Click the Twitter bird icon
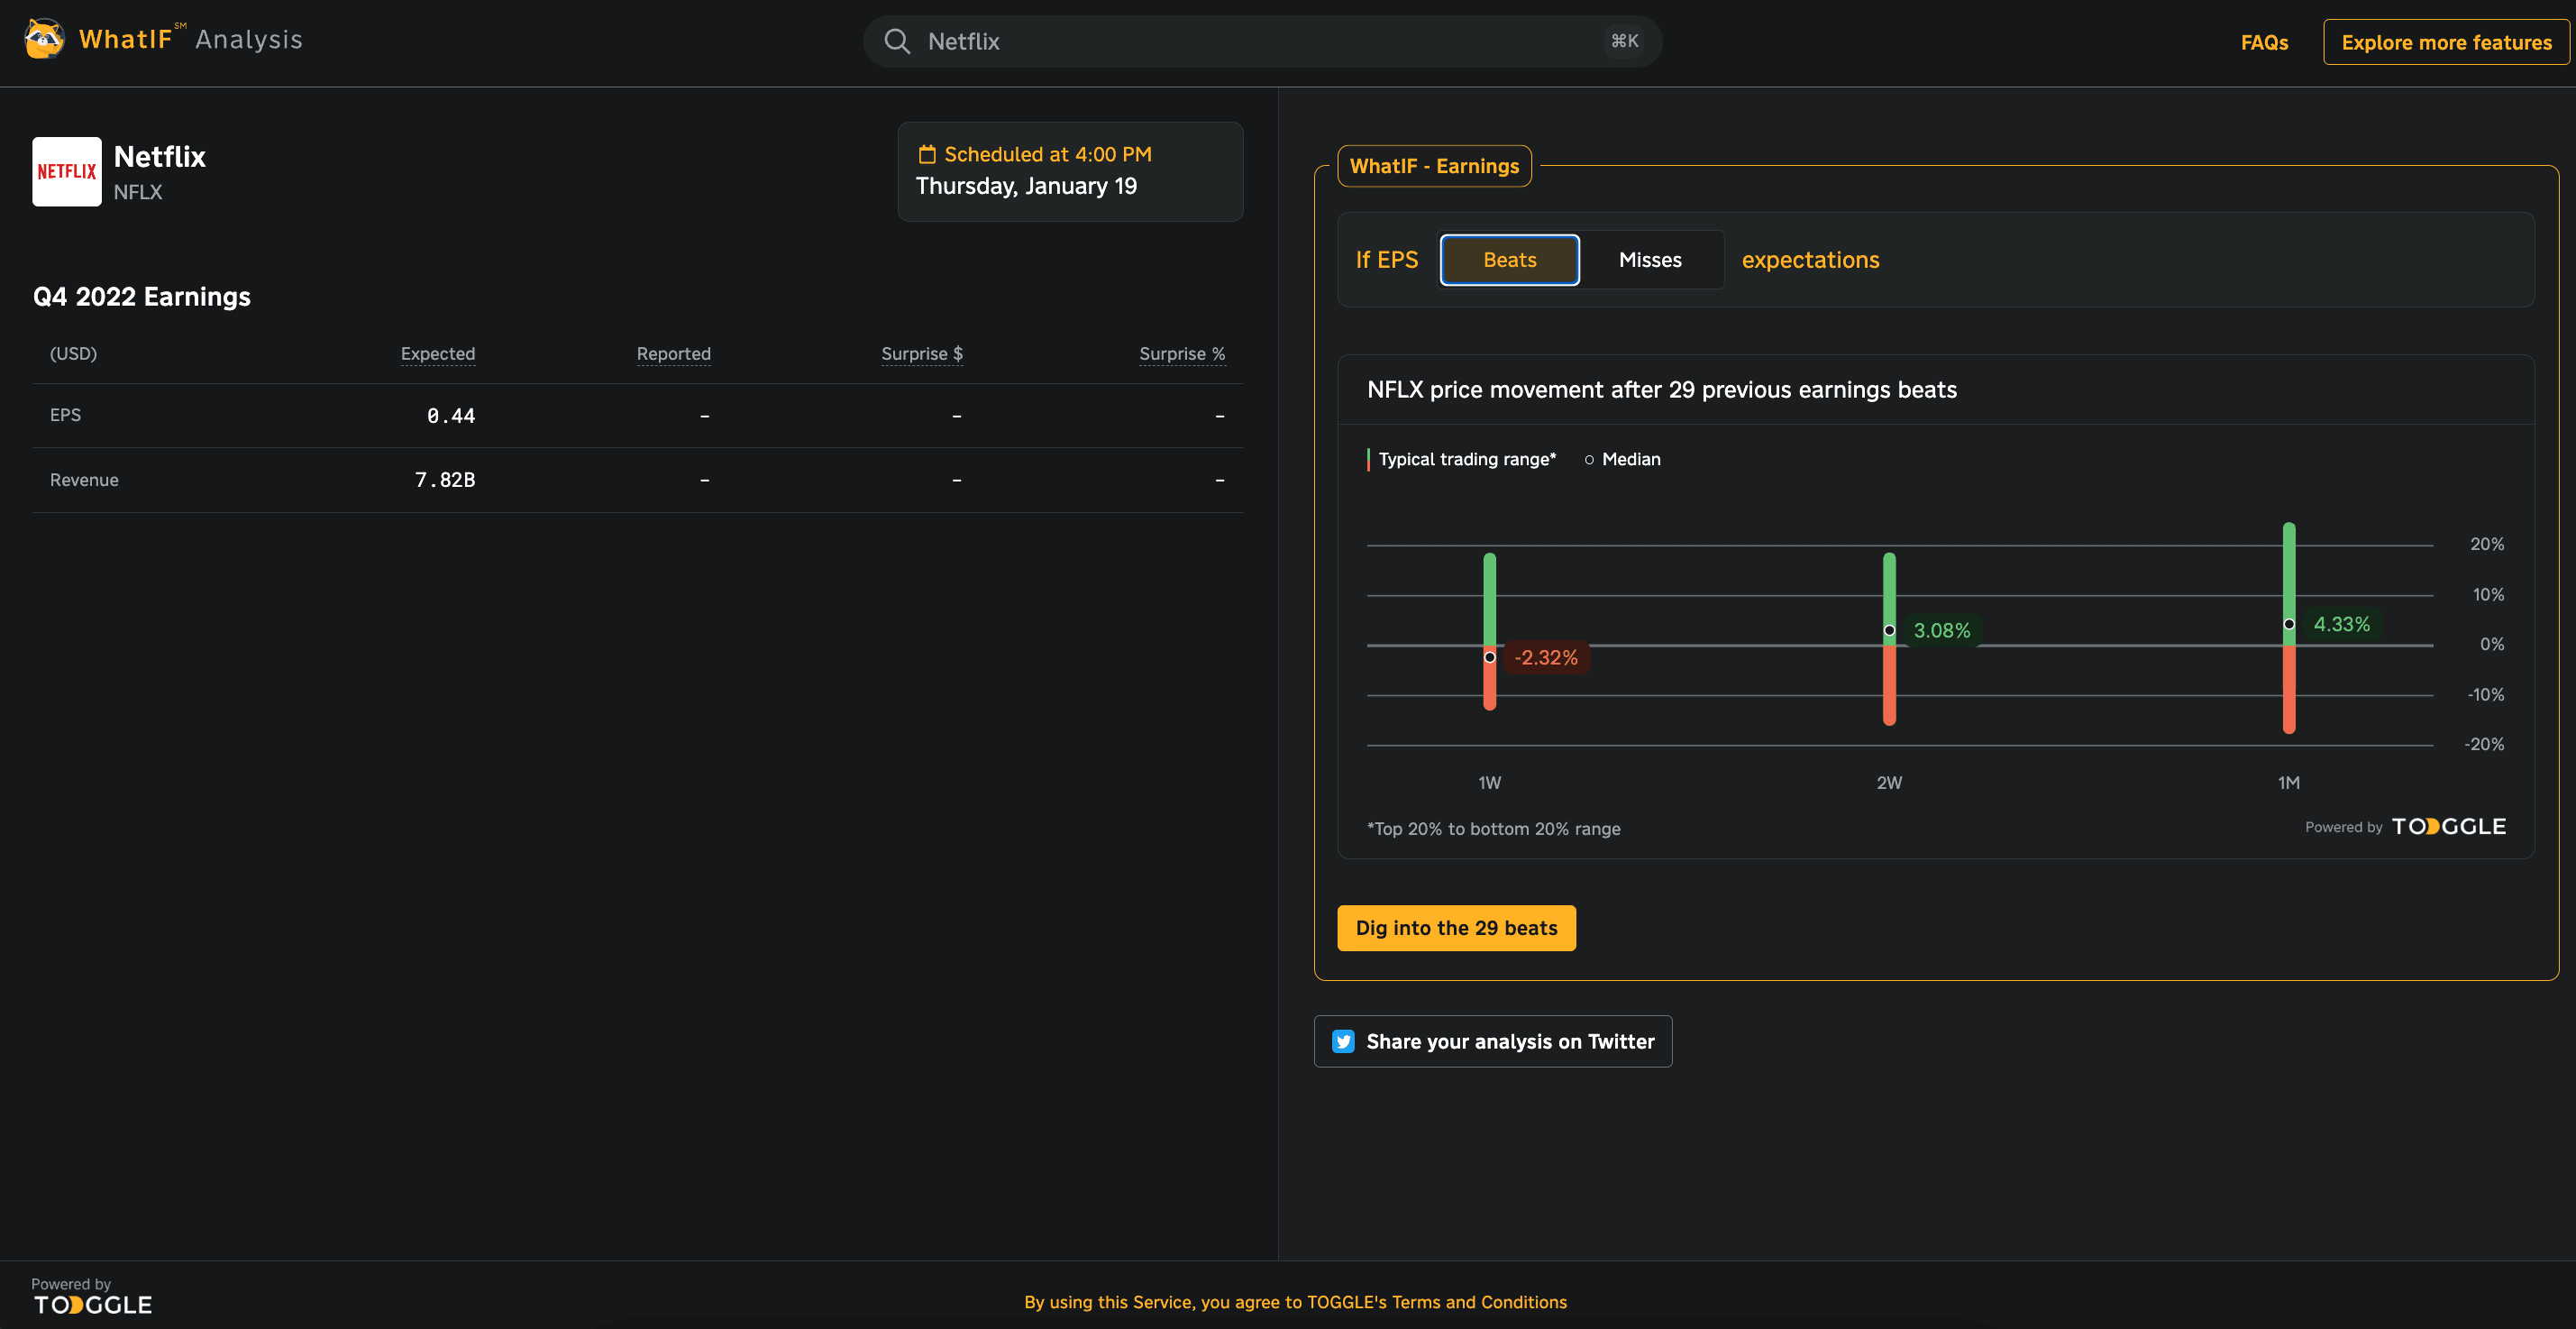Viewport: 2576px width, 1329px height. (x=1343, y=1041)
